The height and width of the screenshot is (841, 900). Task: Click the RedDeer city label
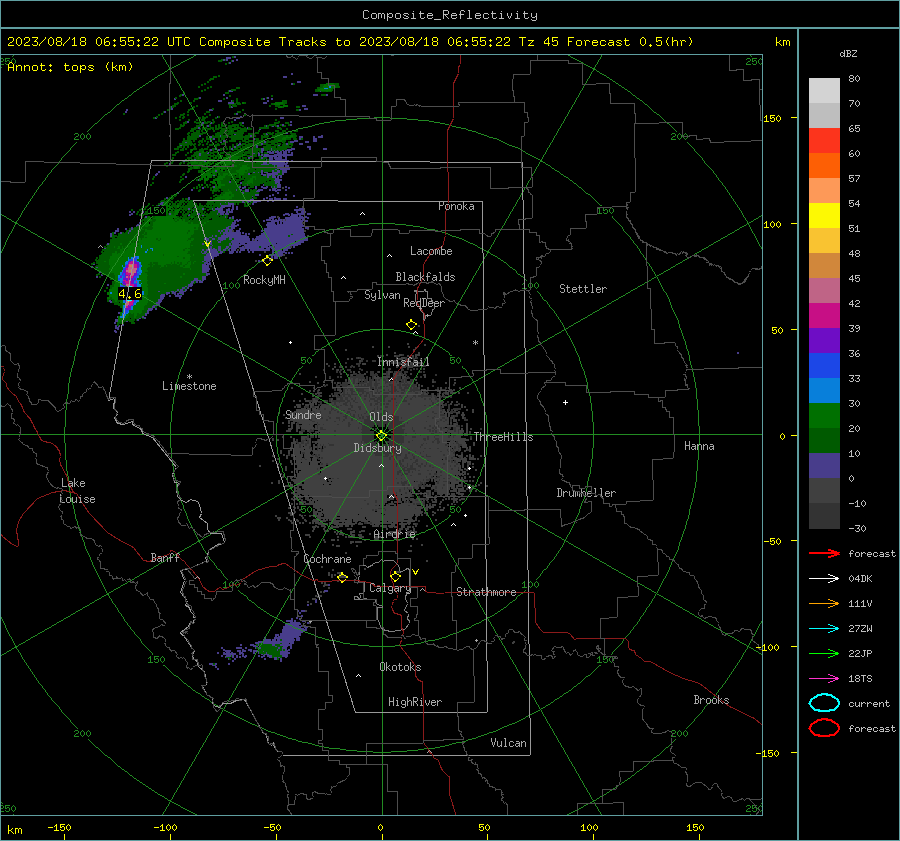(424, 303)
